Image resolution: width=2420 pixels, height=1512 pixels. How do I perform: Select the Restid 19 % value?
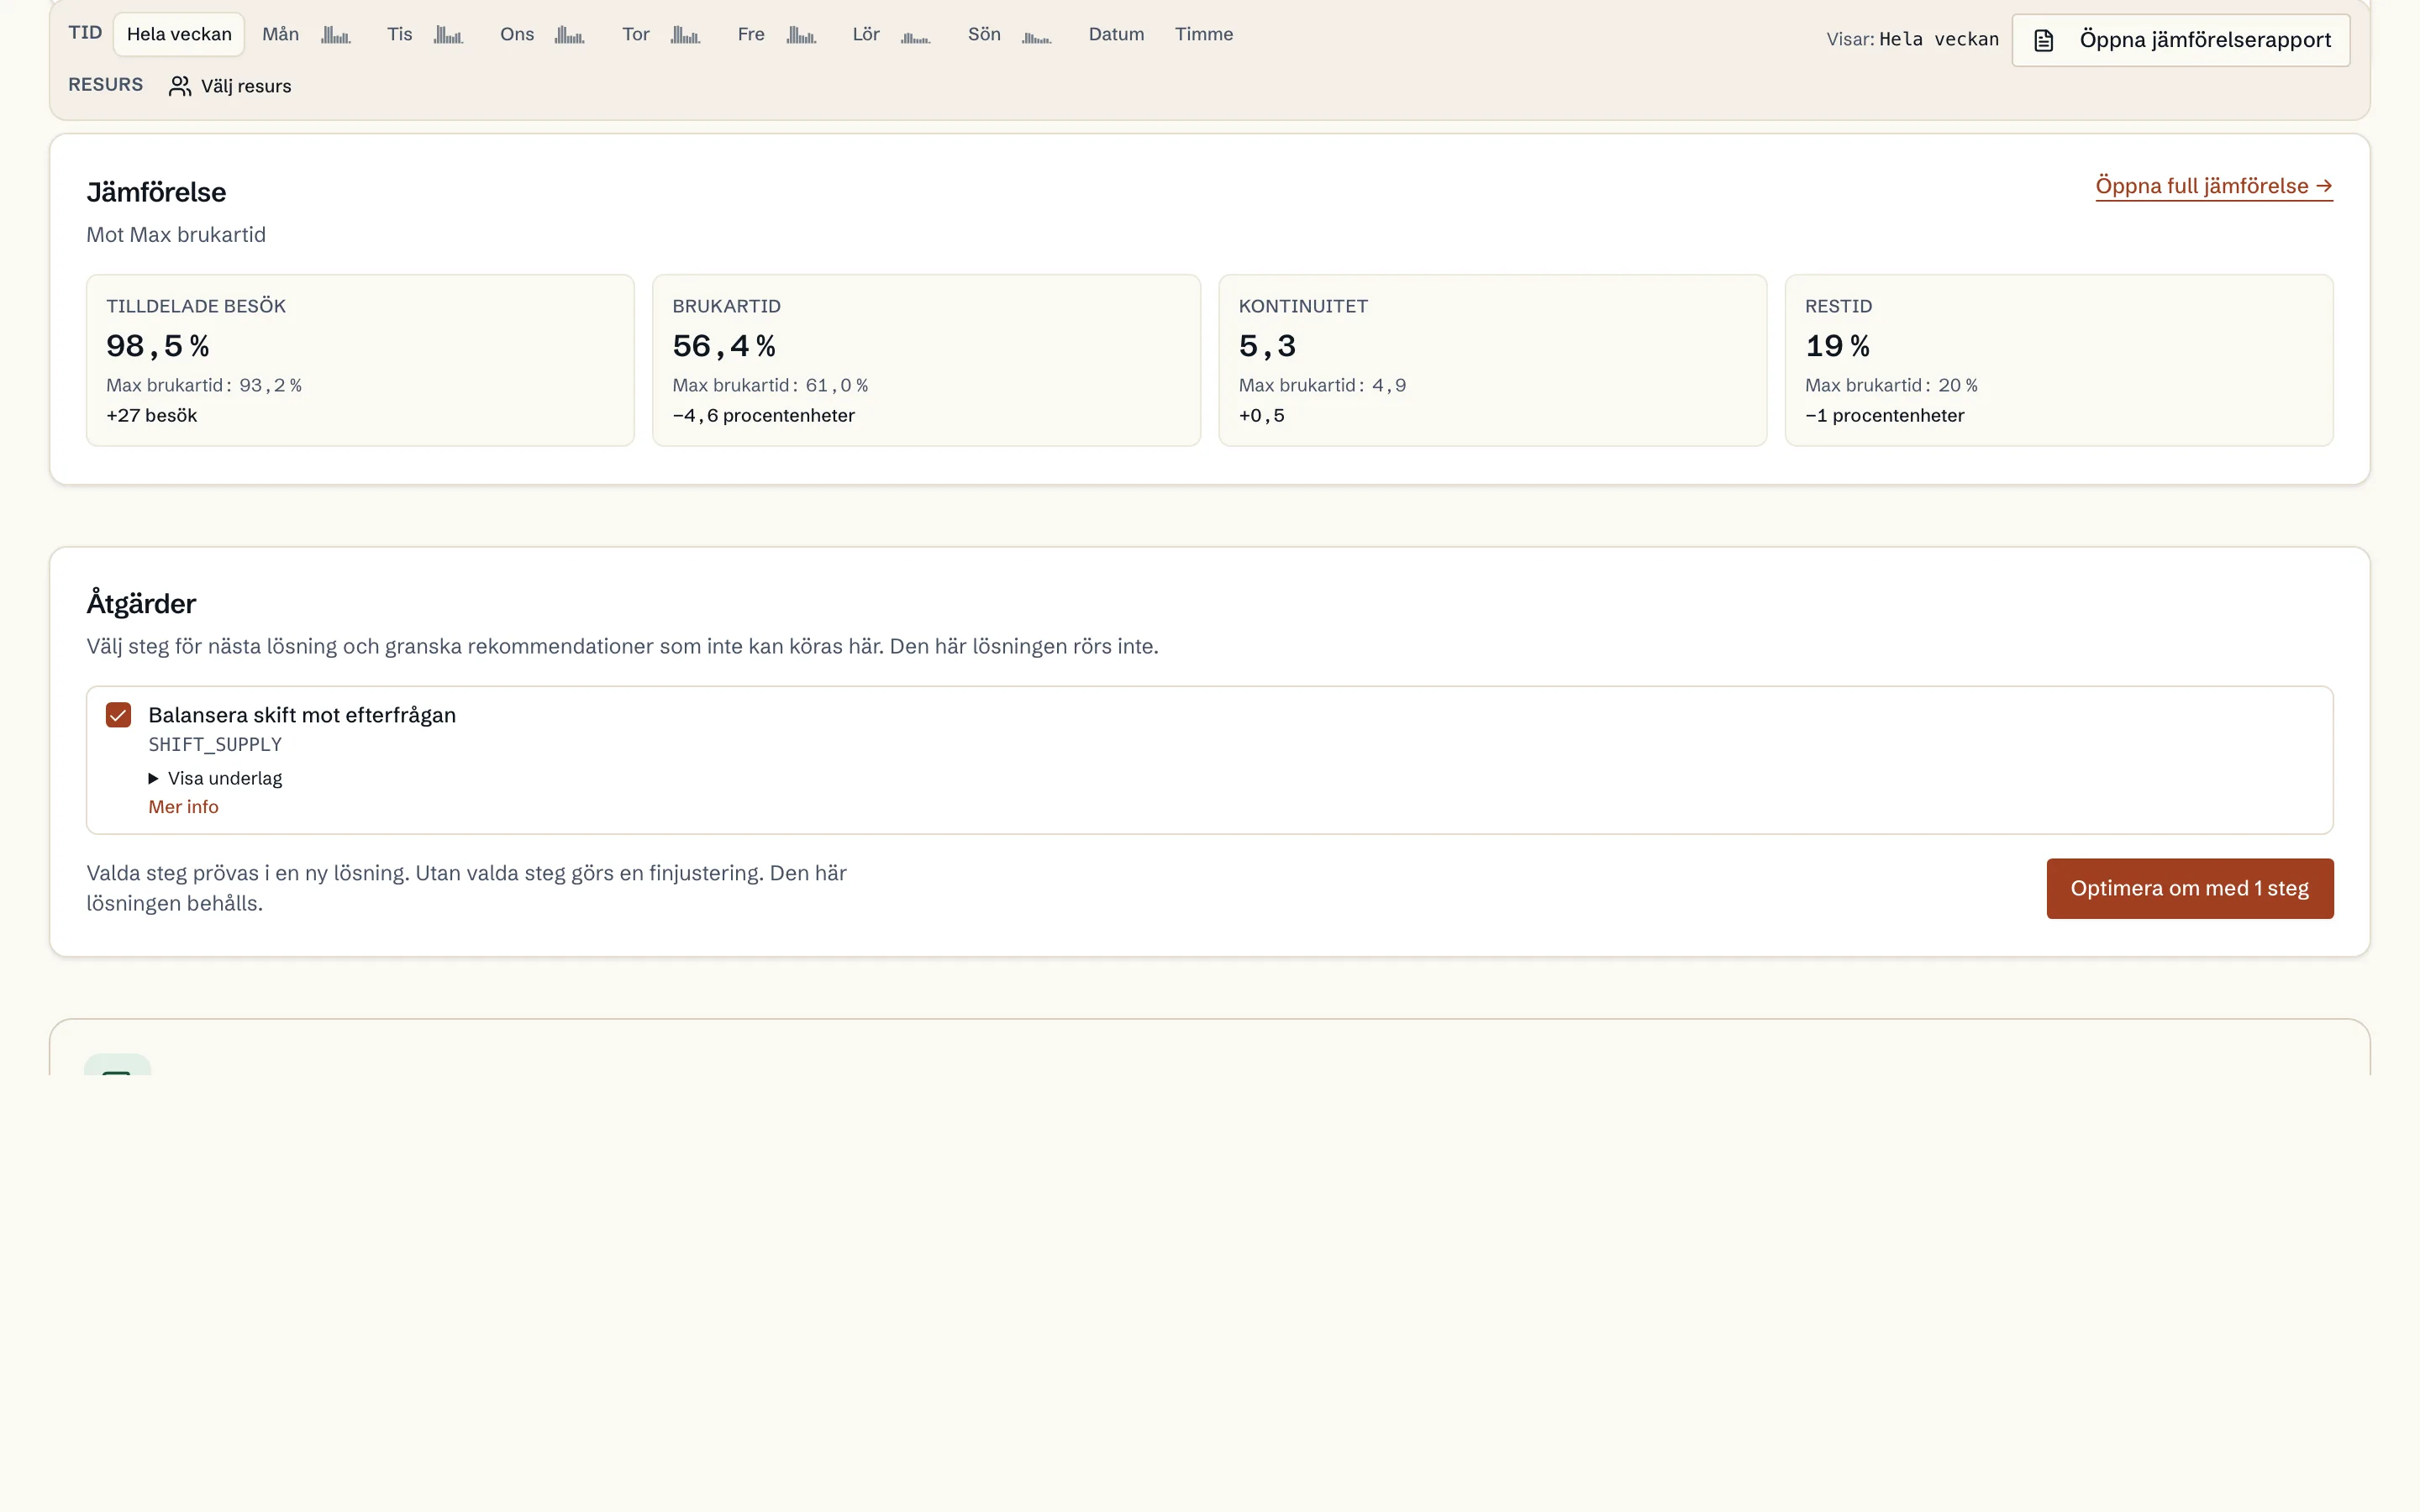(1837, 346)
